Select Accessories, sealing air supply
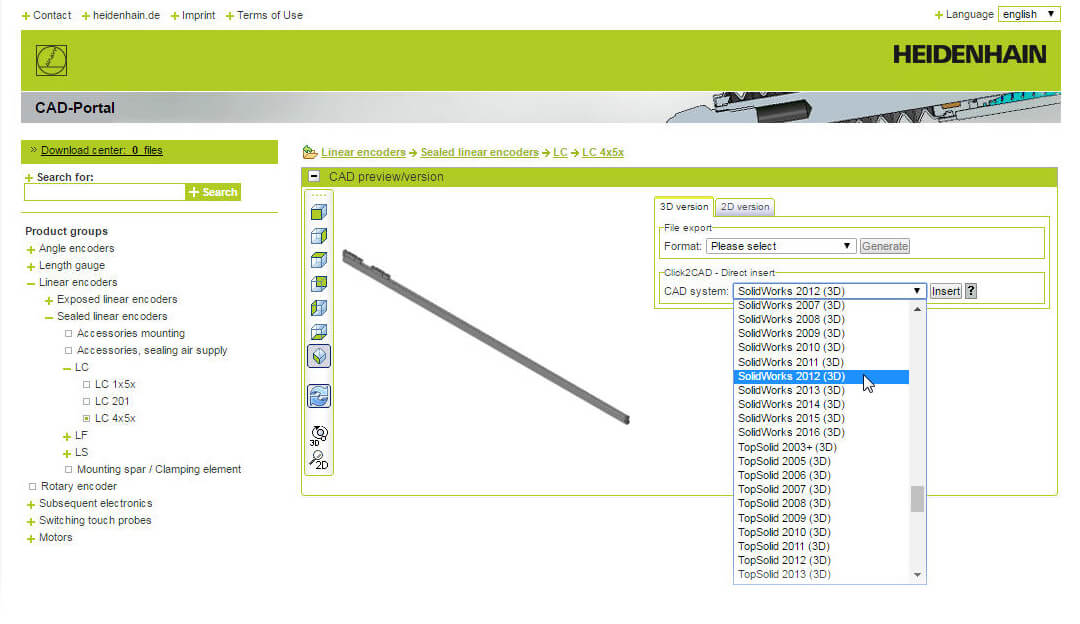 pos(152,351)
